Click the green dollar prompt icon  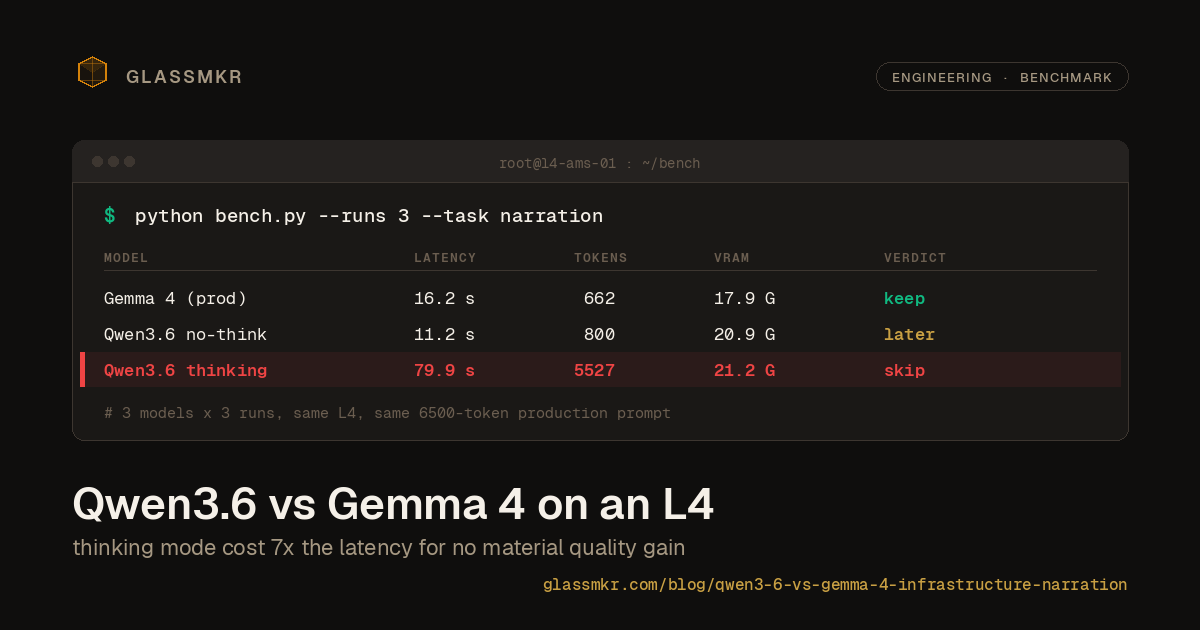pyautogui.click(x=109, y=215)
